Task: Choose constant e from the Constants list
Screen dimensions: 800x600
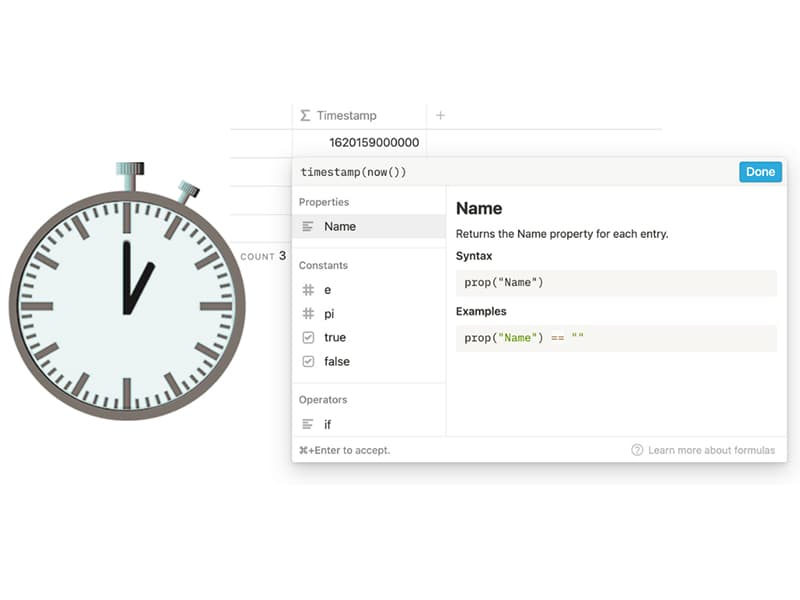Action: coord(369,290)
